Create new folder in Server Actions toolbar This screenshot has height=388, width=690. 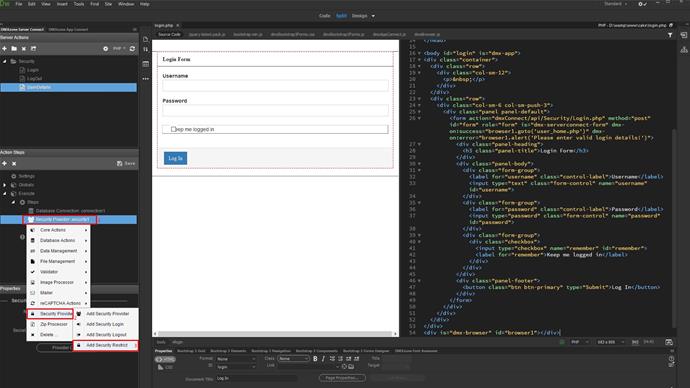[x=14, y=48]
